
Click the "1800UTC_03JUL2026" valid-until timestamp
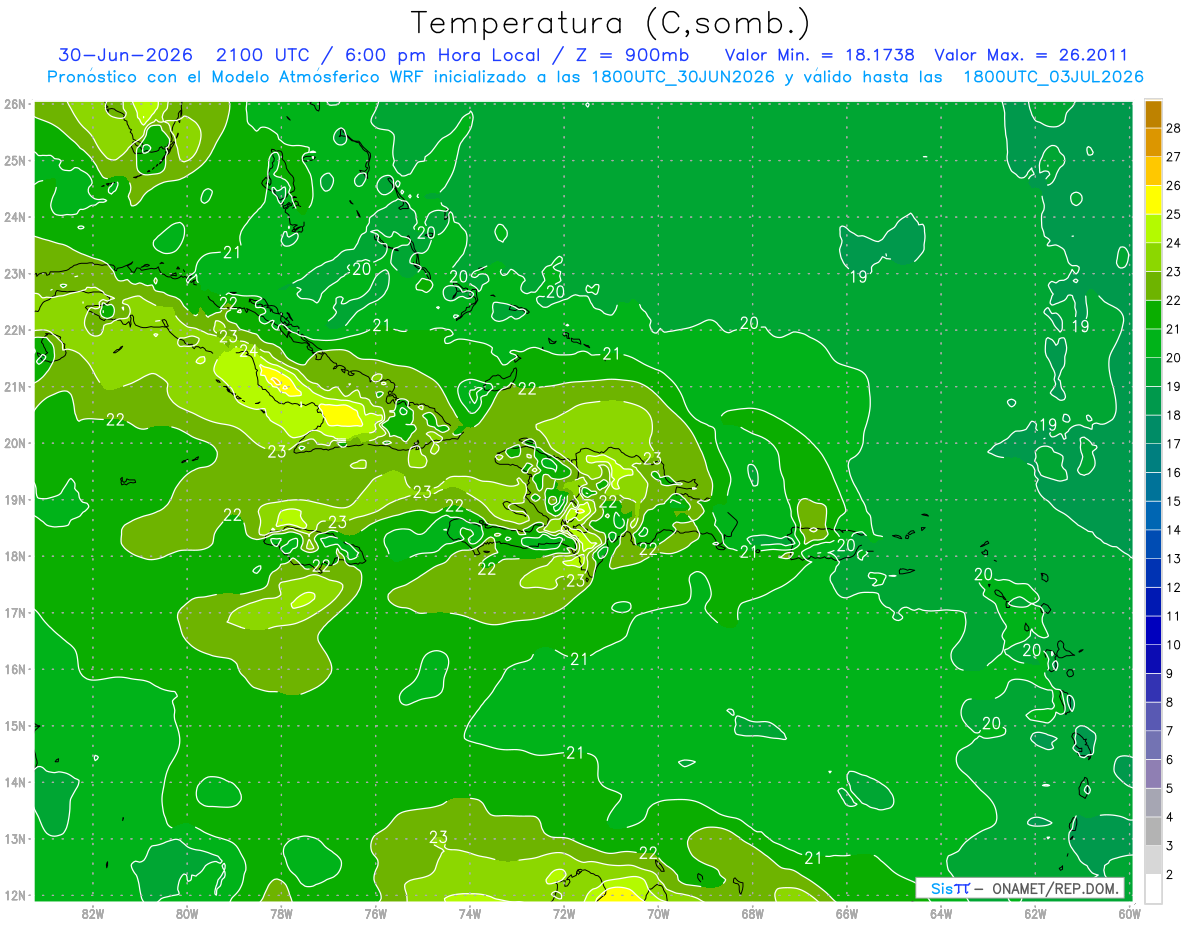pyautogui.click(x=1053, y=77)
